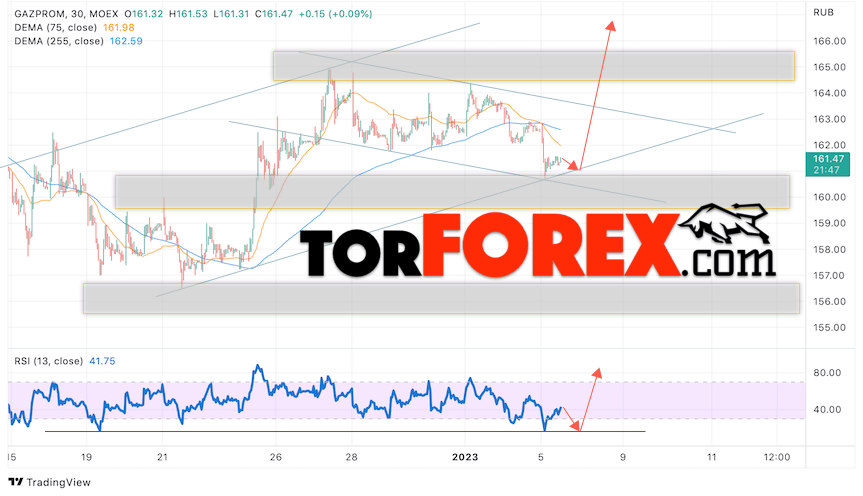This screenshot has width=863, height=496.
Task: Click the L161.31 low price value
Action: (x=232, y=14)
